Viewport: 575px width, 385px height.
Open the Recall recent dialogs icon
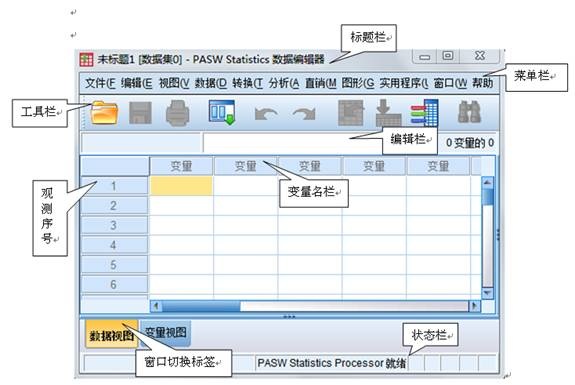point(222,112)
